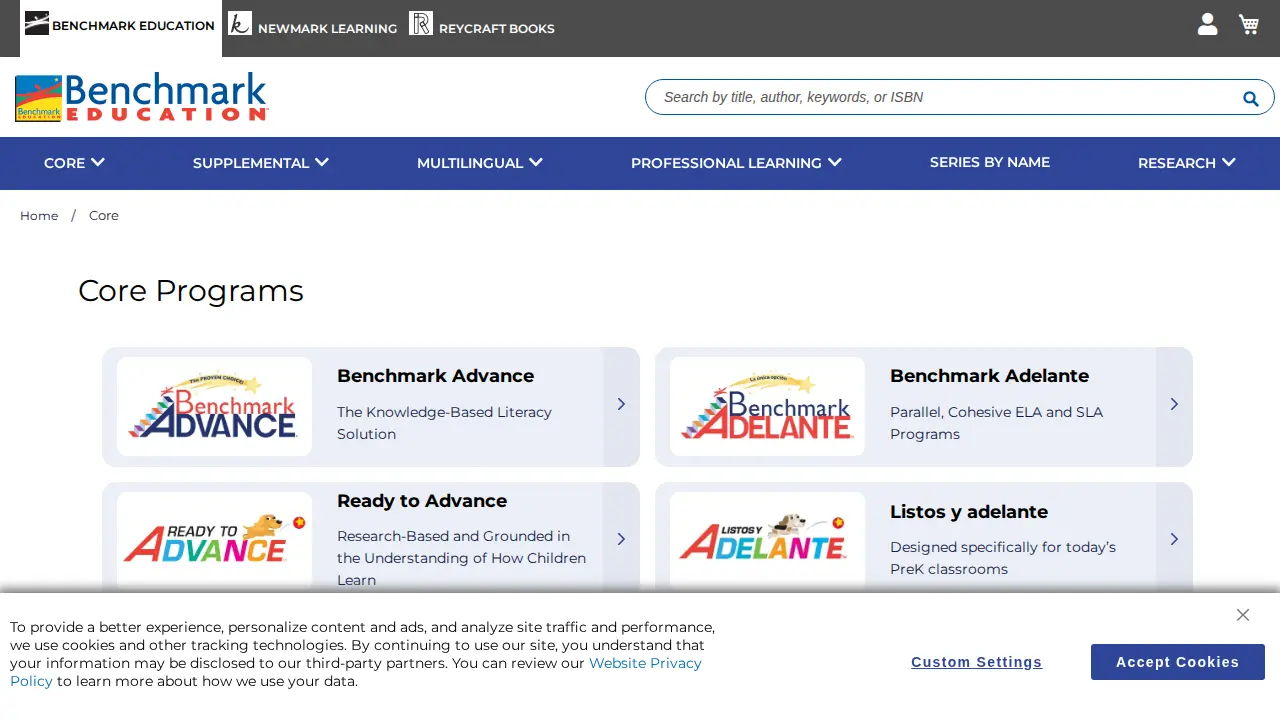Screen dimensions: 1280x720
Task: Select the Benchmark Education site tab
Action: coord(121,28)
